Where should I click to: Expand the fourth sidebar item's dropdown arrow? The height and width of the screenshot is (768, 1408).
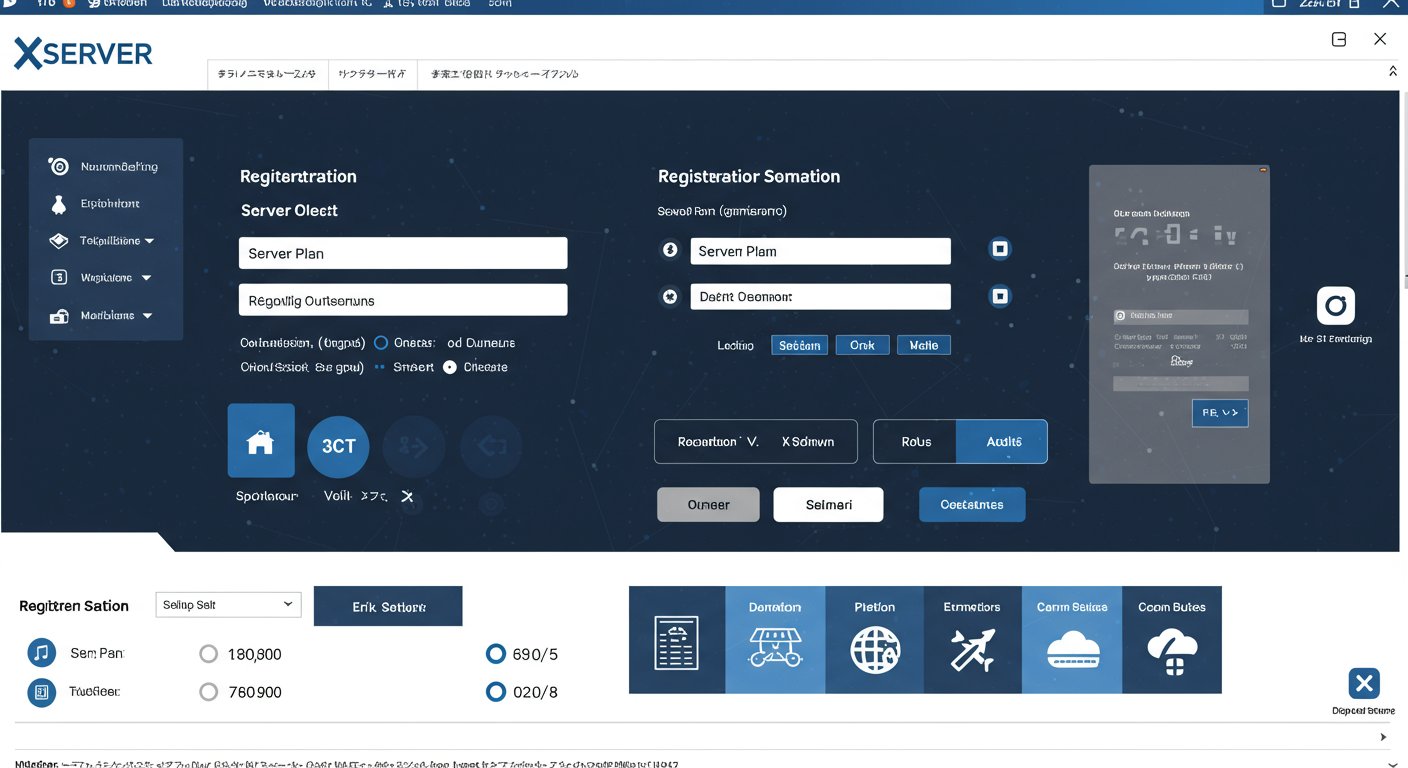146,278
